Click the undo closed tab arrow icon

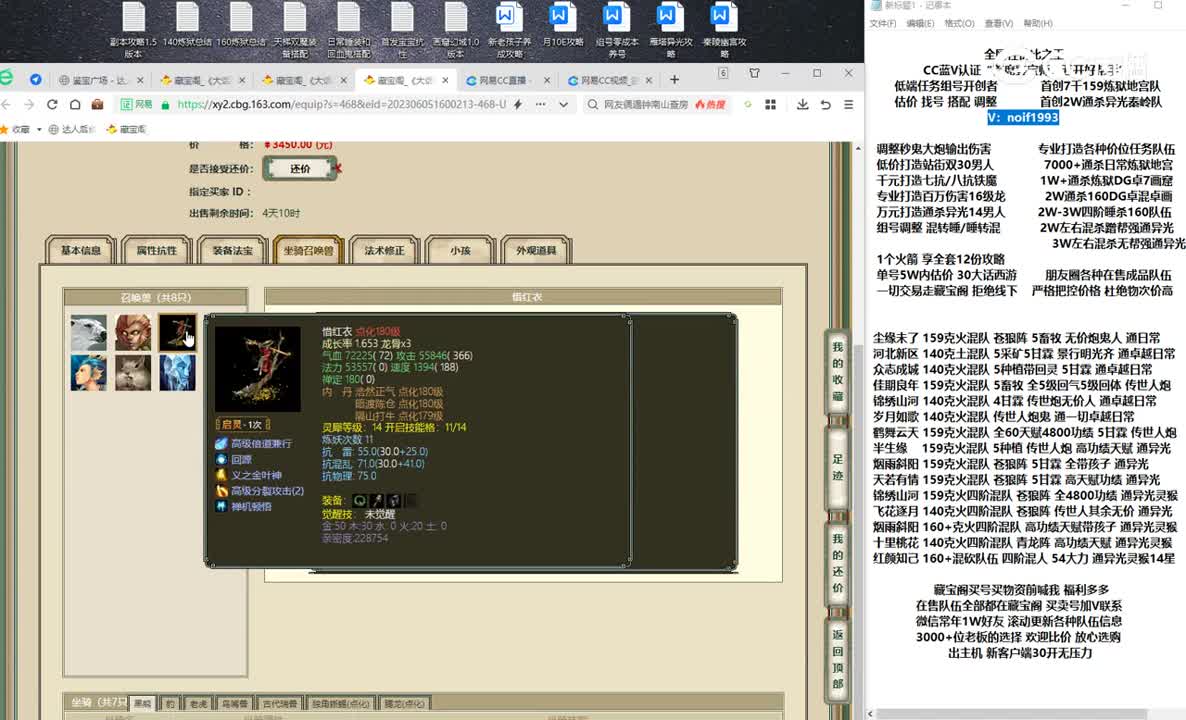[825, 104]
